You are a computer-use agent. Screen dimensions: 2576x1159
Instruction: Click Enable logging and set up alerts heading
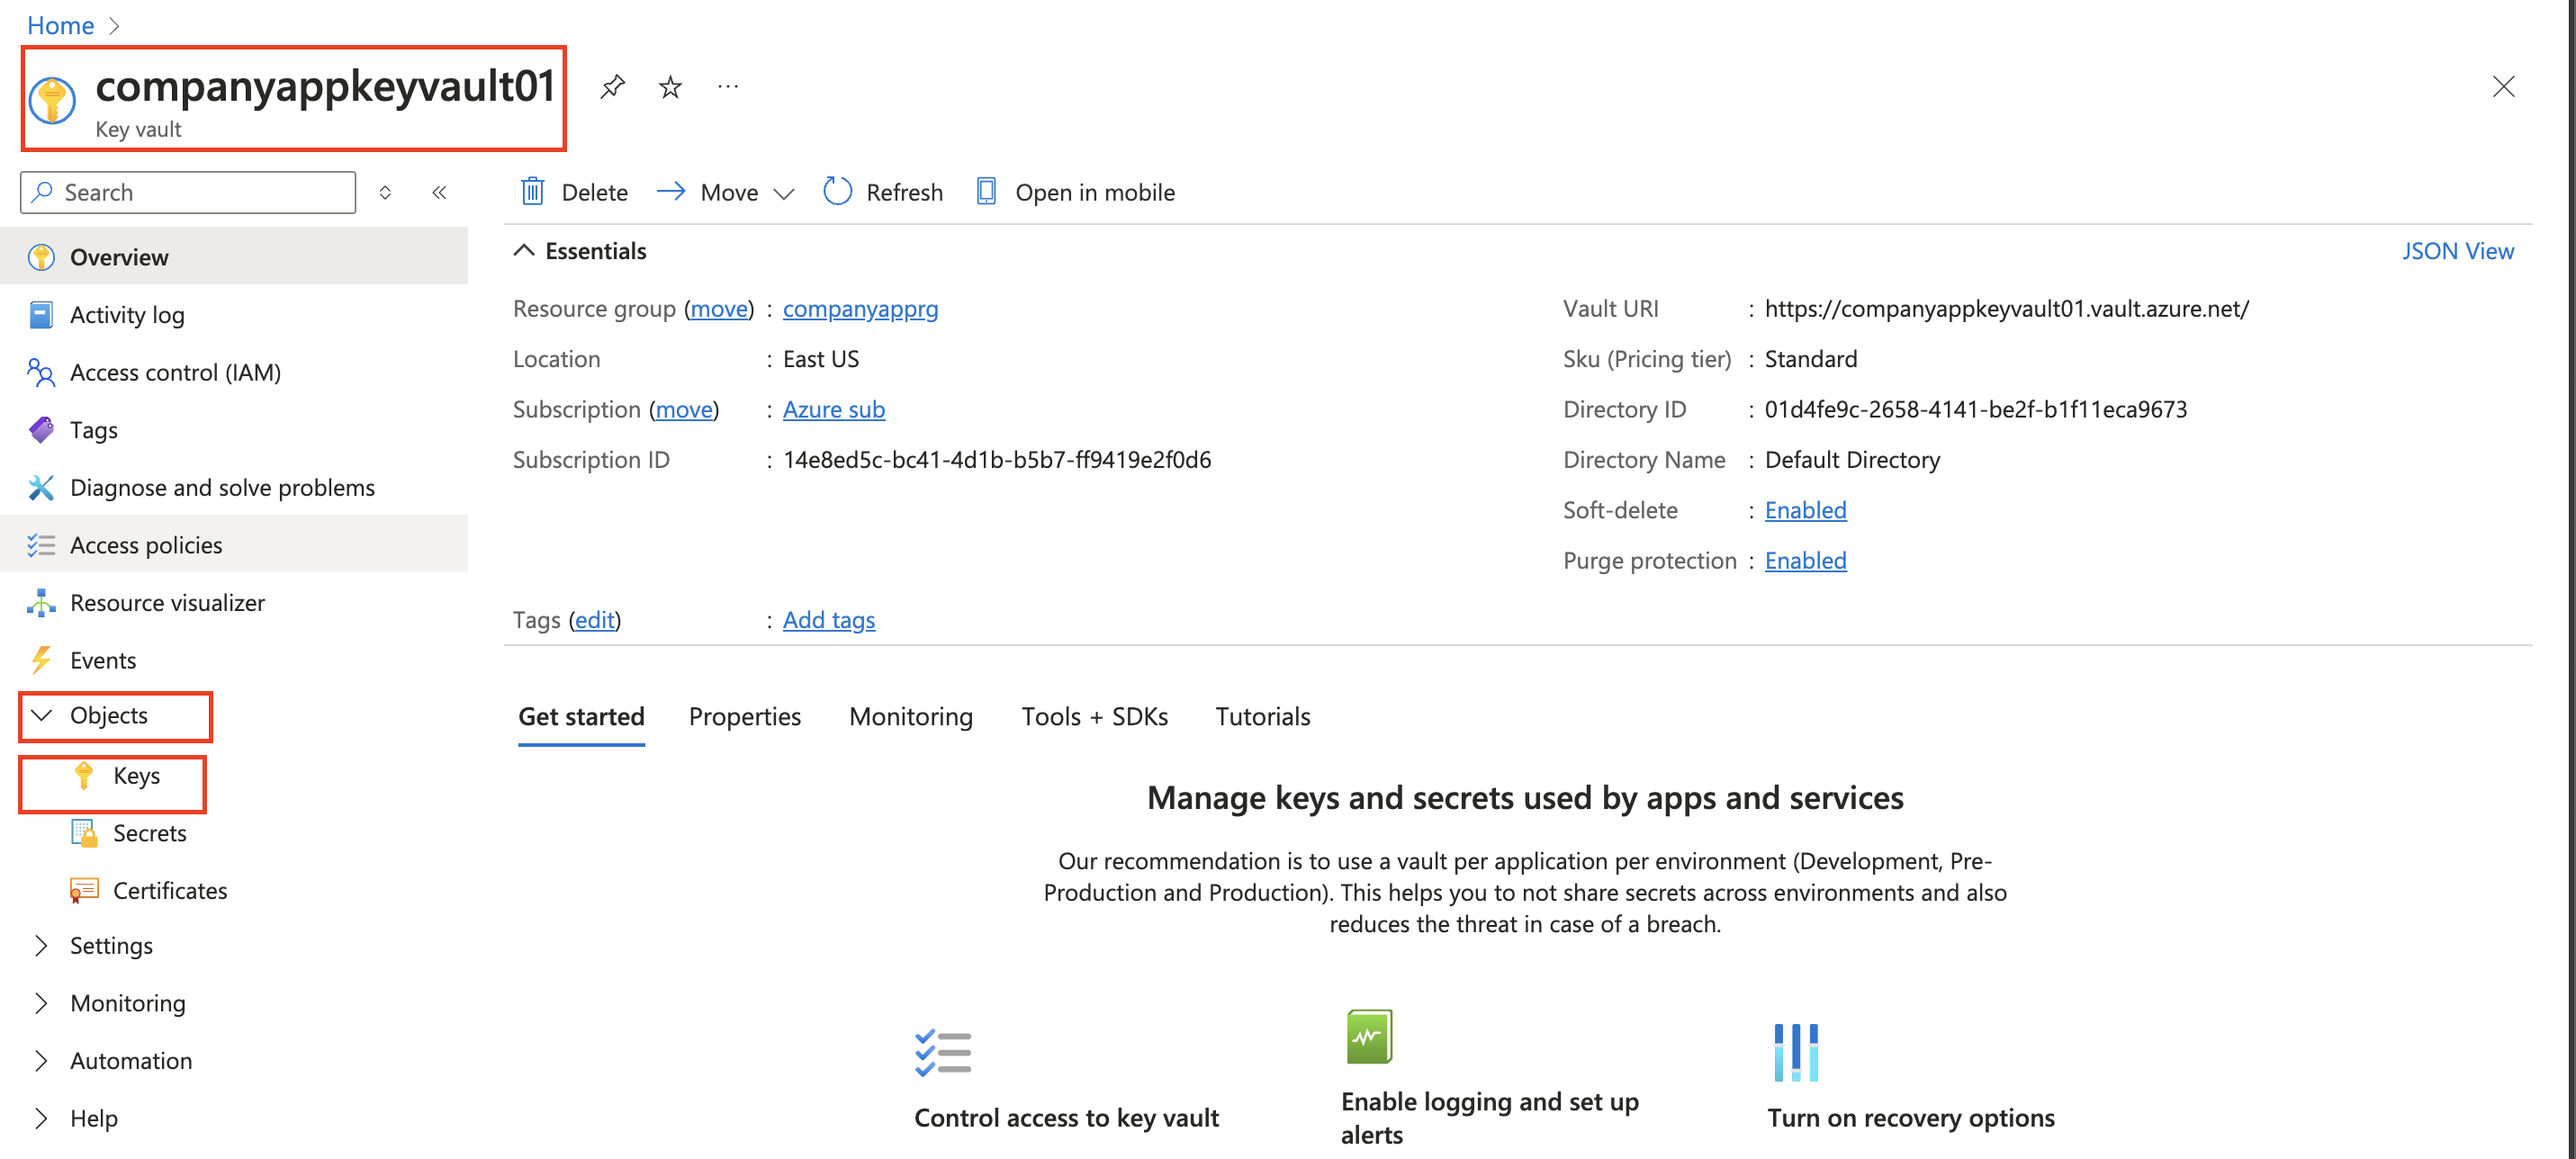tap(1490, 1118)
